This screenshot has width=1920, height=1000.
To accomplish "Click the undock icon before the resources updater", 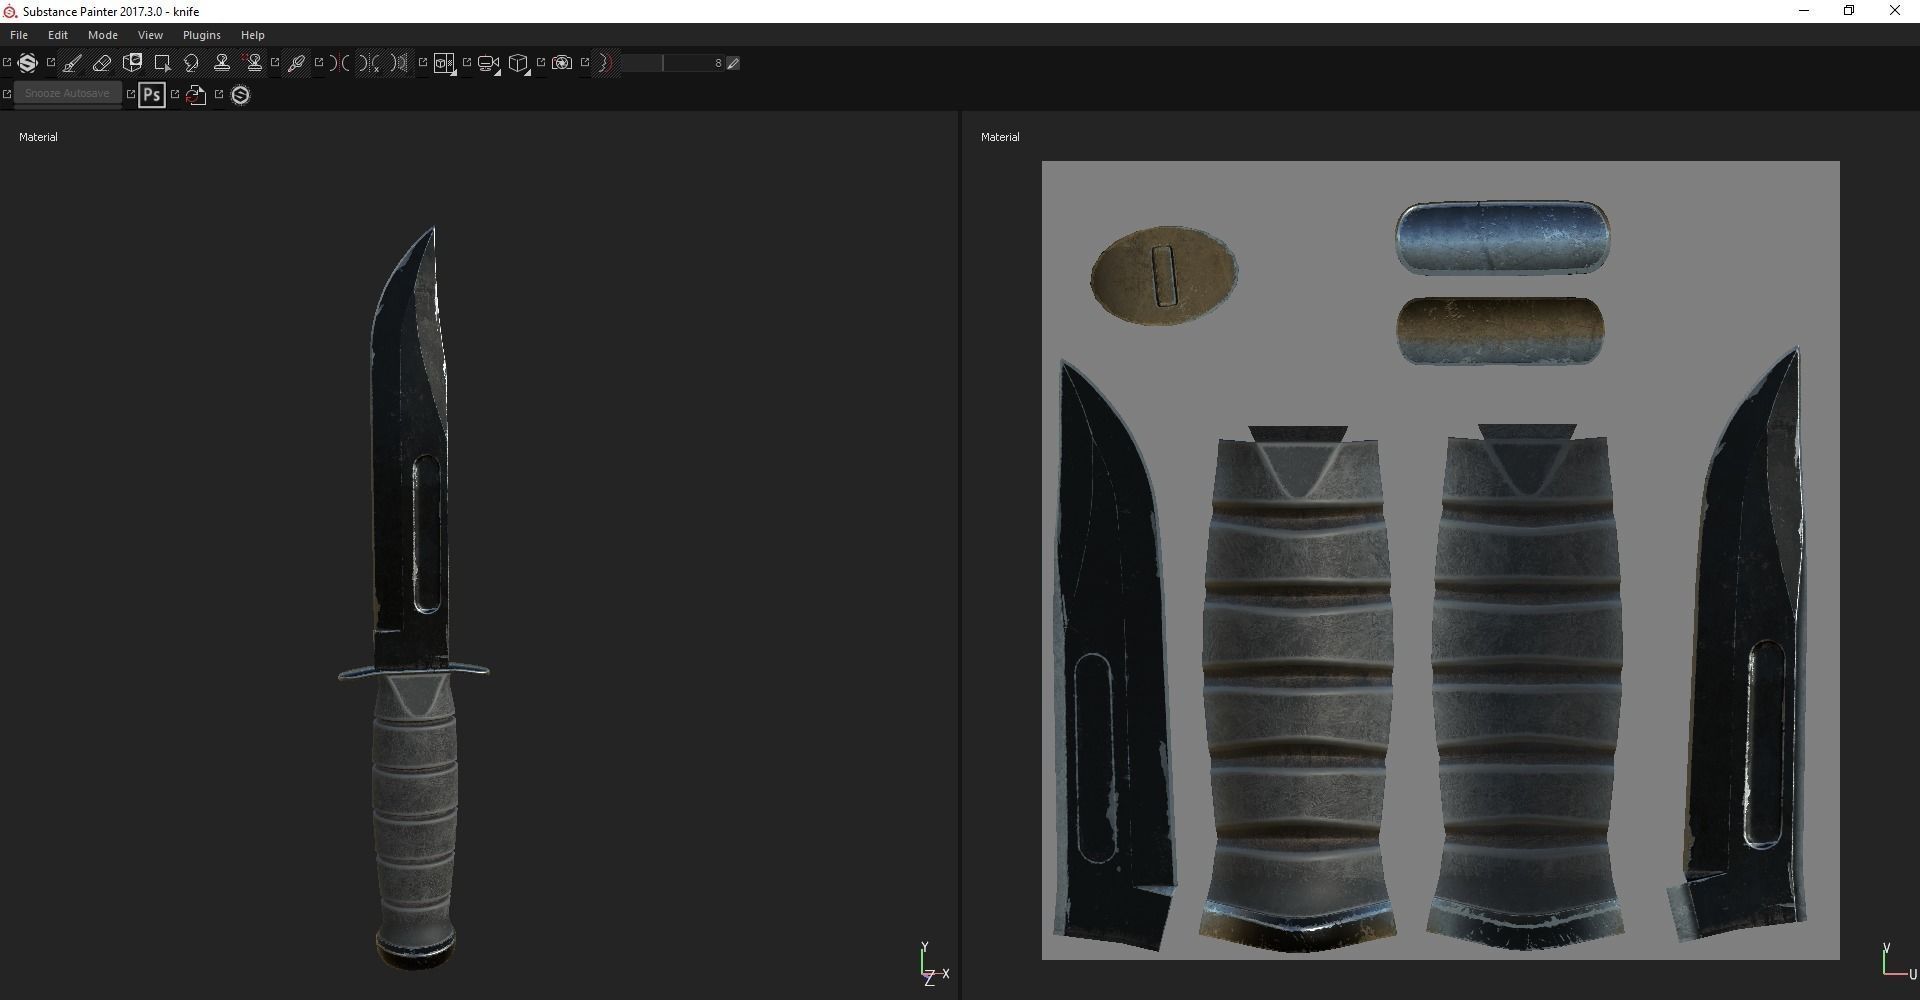I will pyautogui.click(x=174, y=94).
